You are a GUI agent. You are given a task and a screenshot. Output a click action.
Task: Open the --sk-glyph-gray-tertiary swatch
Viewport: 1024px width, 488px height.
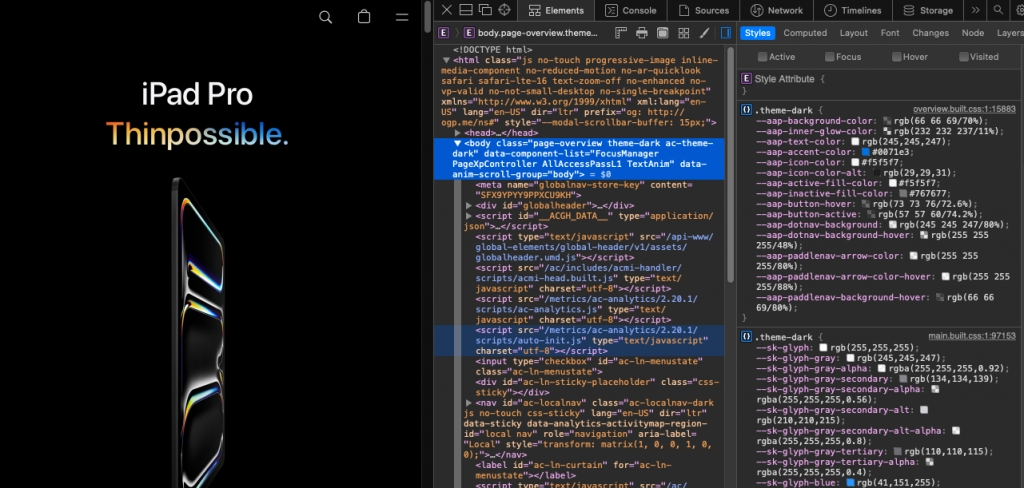pos(897,451)
